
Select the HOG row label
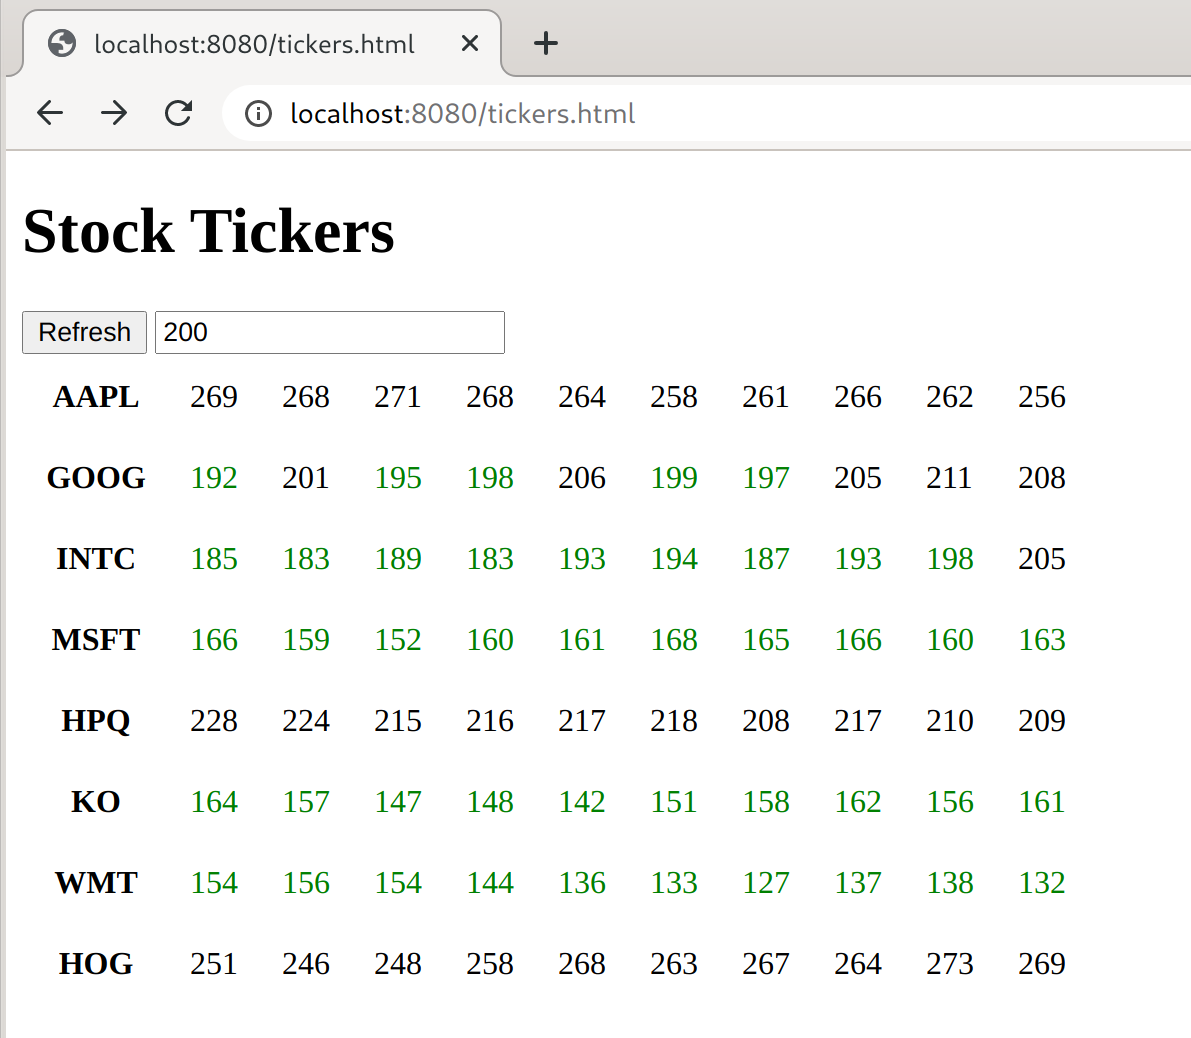pos(96,964)
